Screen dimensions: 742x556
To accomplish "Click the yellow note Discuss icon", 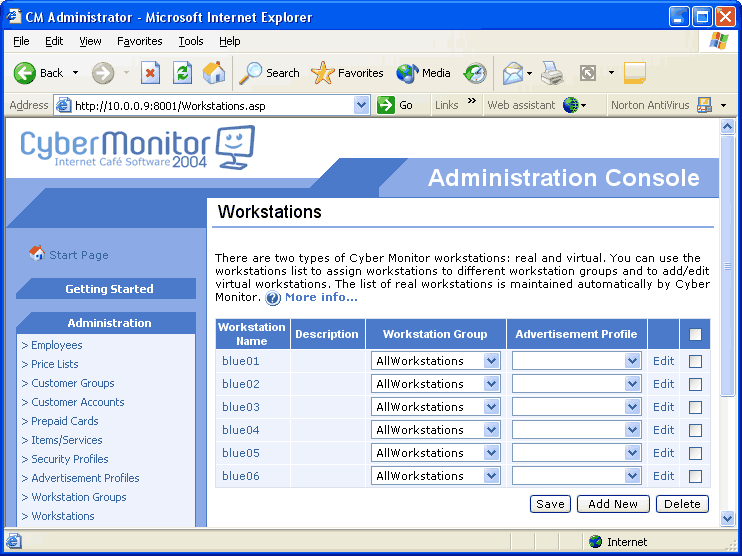I will coord(635,73).
